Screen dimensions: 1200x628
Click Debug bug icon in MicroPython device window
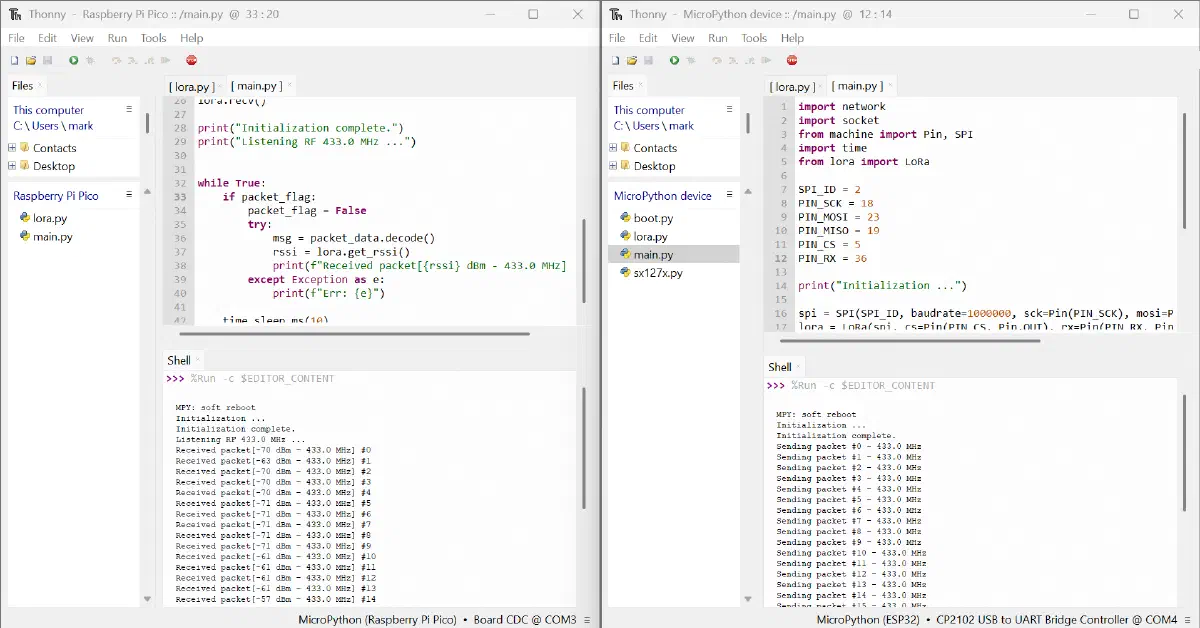point(691,61)
